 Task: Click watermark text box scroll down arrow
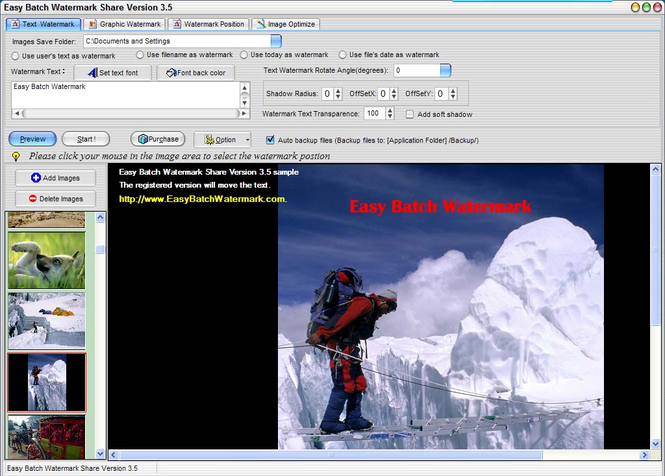coord(244,103)
